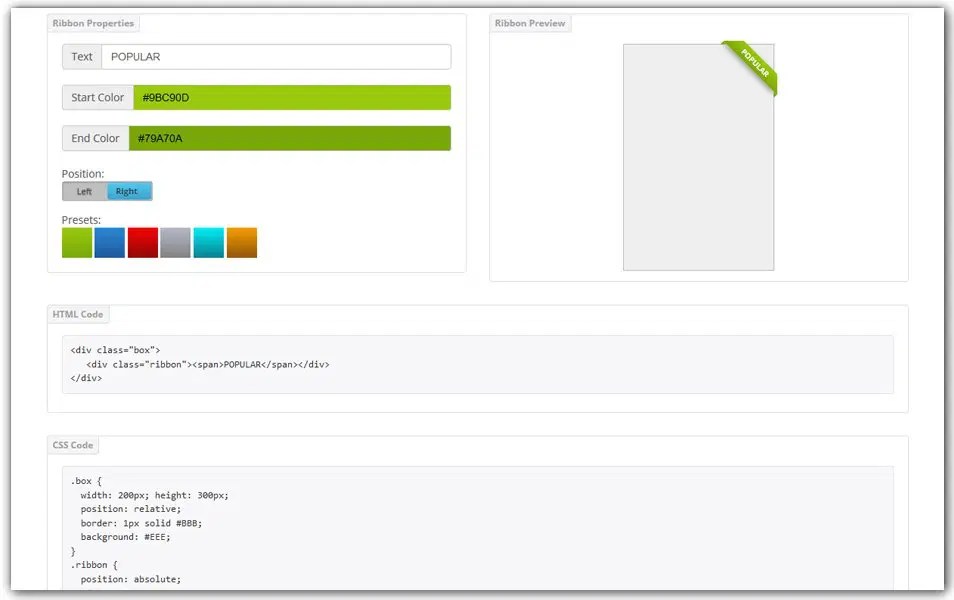Select the blue preset swatch
The width and height of the screenshot is (954, 600).
click(110, 242)
